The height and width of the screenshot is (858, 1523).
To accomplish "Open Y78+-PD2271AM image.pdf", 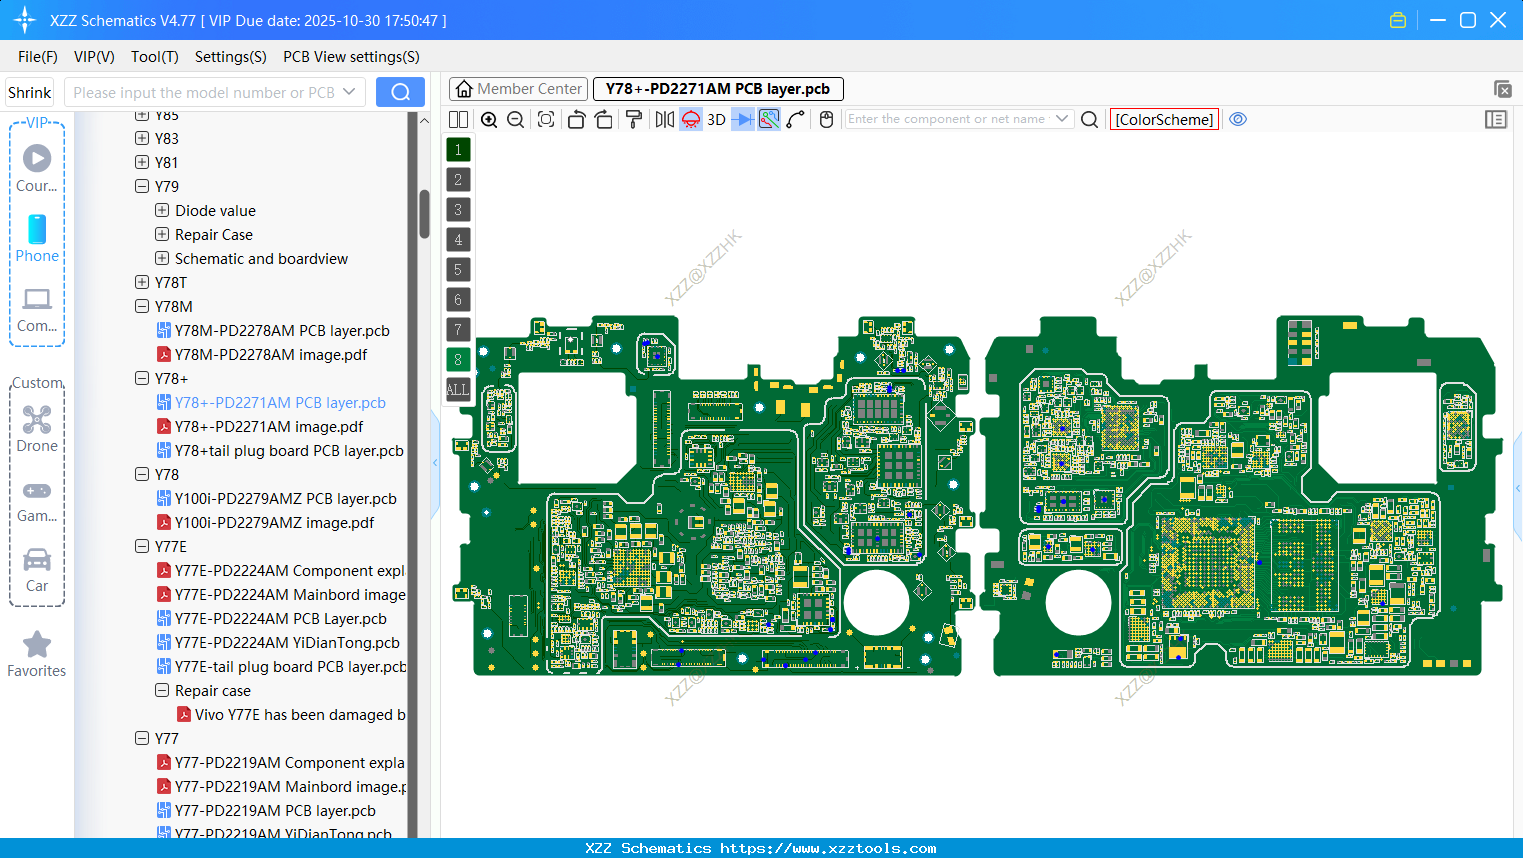I will click(269, 426).
